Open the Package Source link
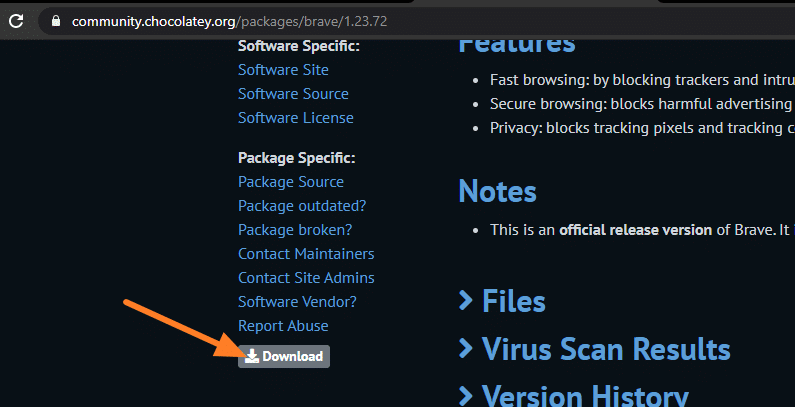 coord(291,182)
